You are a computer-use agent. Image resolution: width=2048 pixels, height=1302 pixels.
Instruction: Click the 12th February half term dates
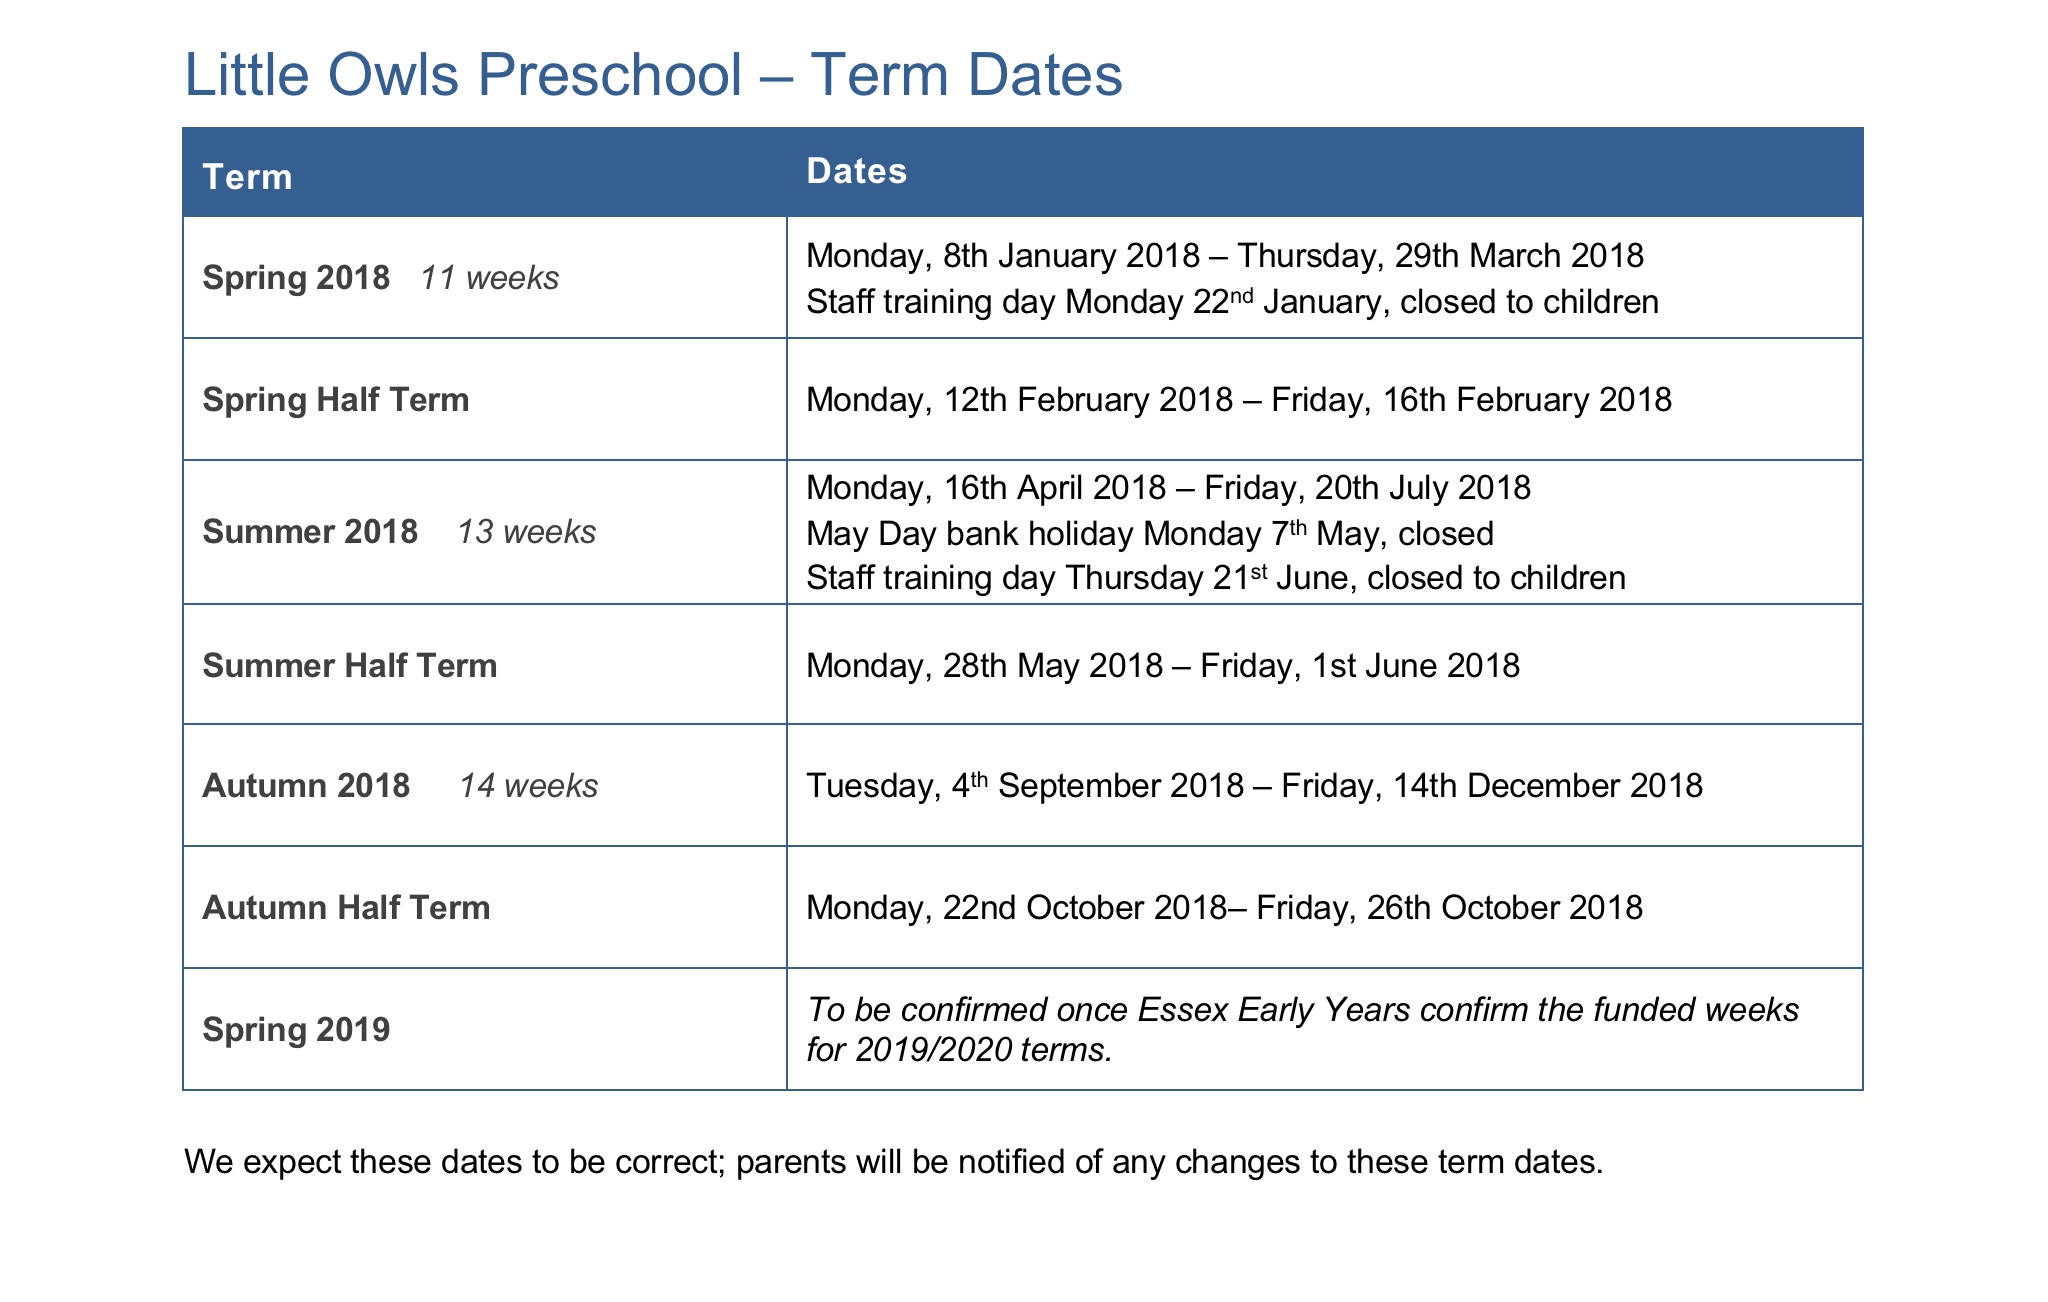pos(1238,399)
